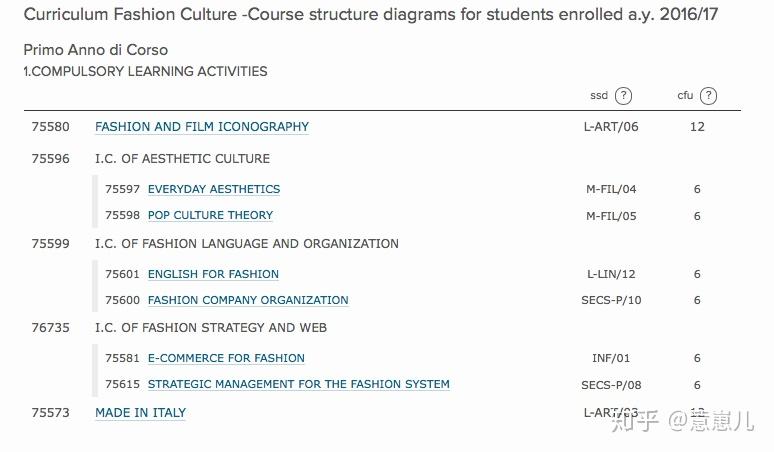Open the Fashion Company Organization link

click(248, 300)
